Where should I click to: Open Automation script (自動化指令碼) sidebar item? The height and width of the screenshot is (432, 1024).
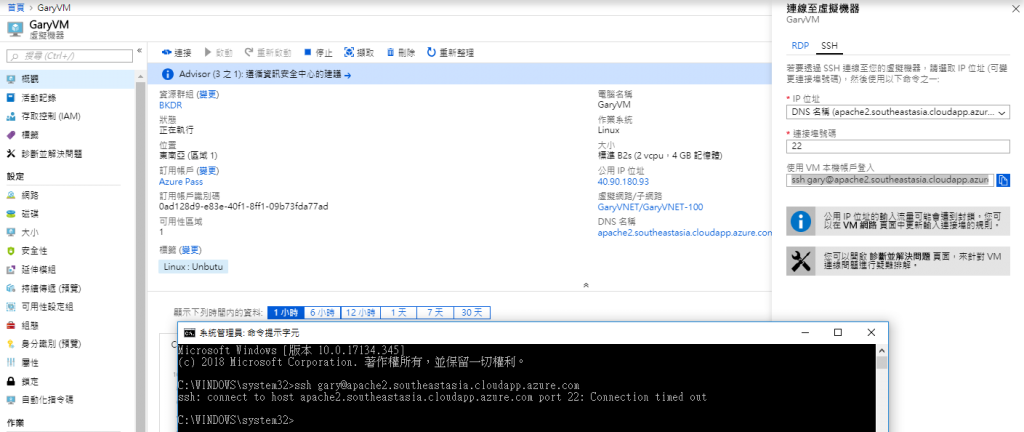(68, 399)
